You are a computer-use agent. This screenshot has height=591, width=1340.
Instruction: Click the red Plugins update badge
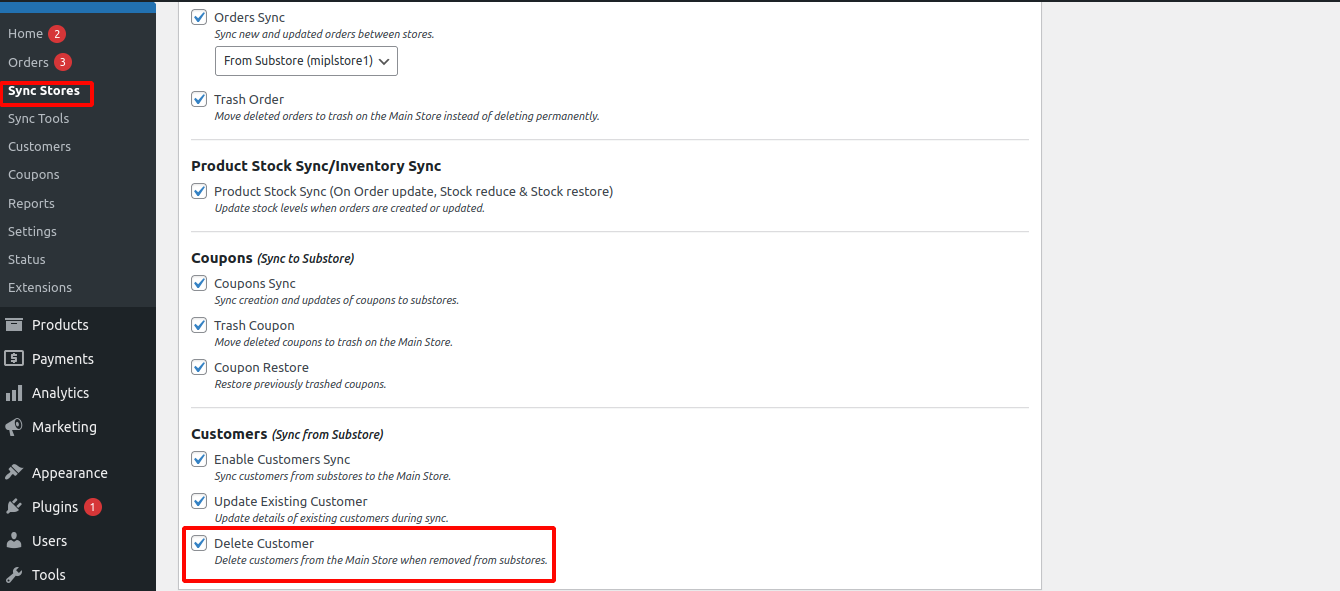93,507
